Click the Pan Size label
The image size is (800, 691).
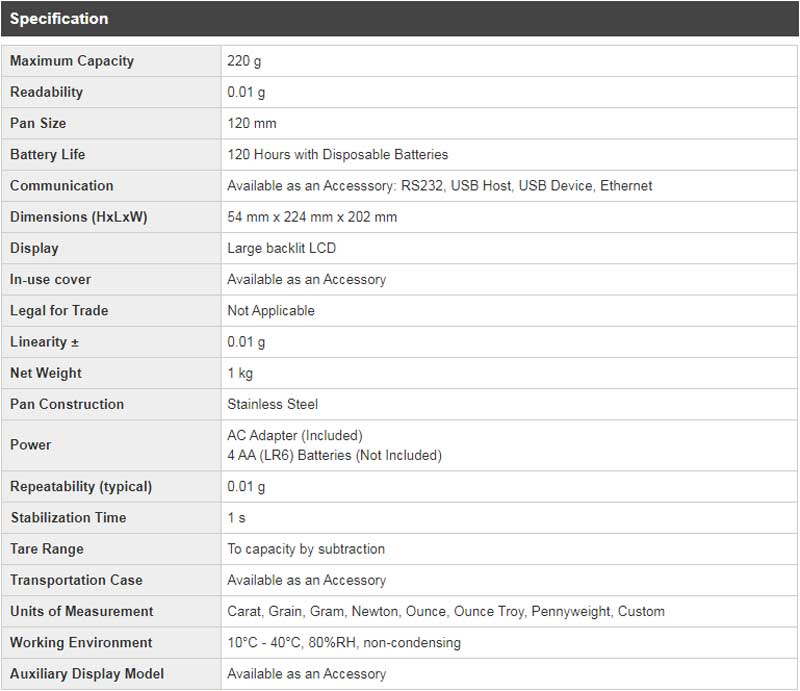[x=38, y=123]
